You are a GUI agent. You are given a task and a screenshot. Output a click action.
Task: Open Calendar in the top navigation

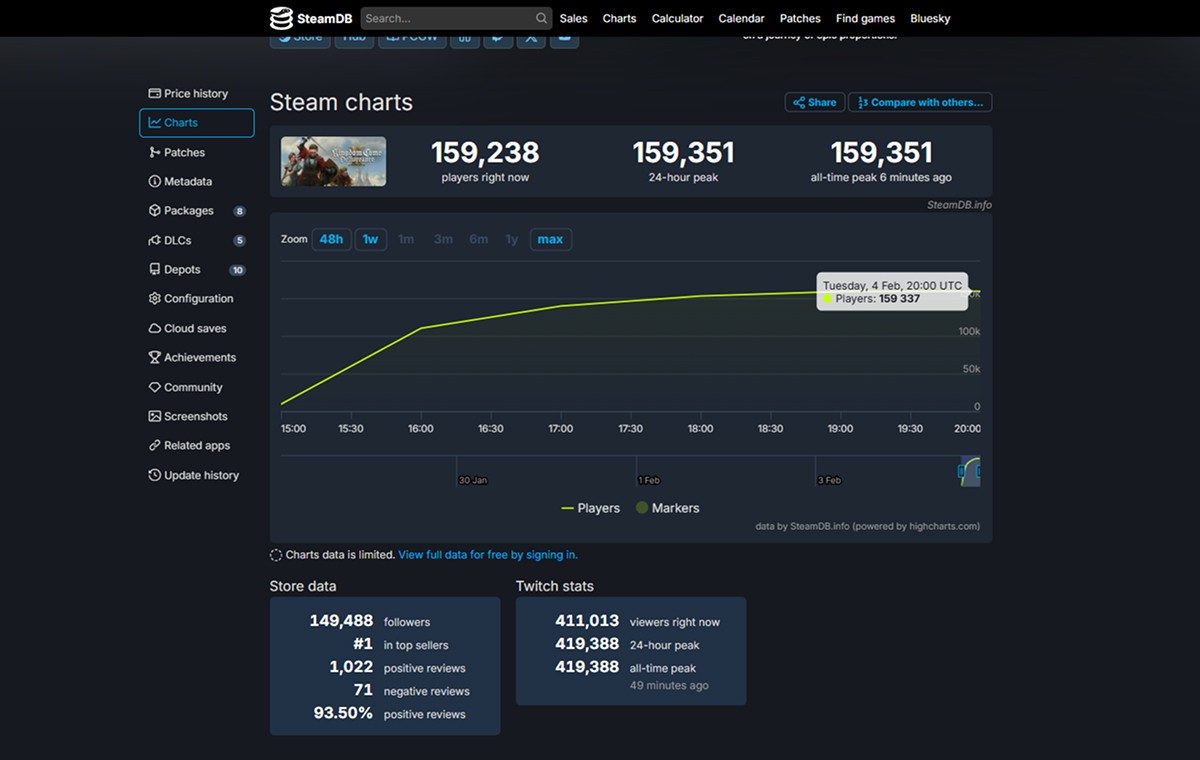[741, 18]
